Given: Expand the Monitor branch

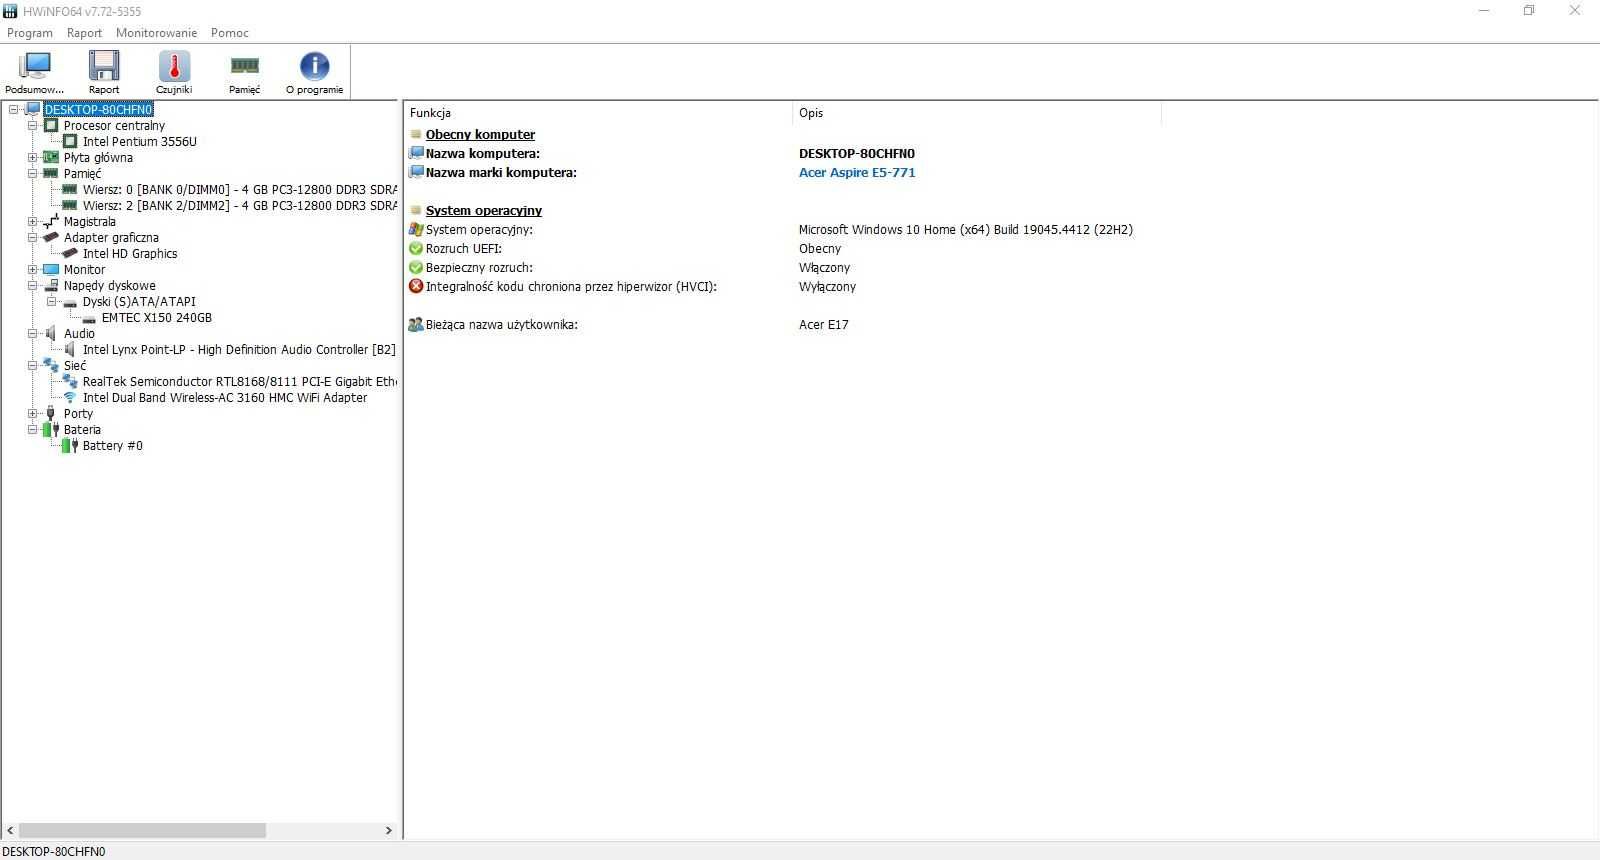Looking at the screenshot, I should tap(32, 270).
